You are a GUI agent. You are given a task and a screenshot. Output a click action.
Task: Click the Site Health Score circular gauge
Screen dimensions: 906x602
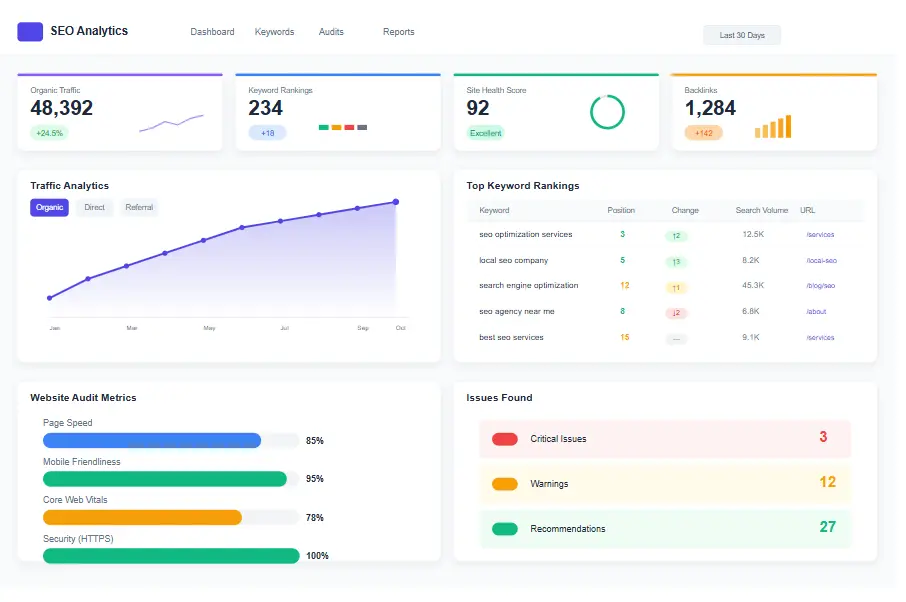pyautogui.click(x=607, y=114)
